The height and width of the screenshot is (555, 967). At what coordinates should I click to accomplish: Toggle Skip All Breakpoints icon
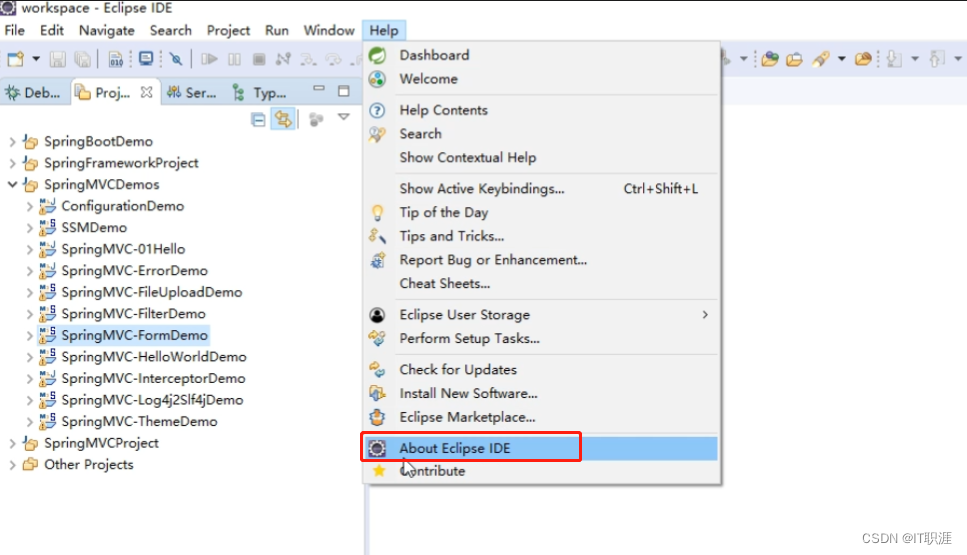(x=176, y=59)
